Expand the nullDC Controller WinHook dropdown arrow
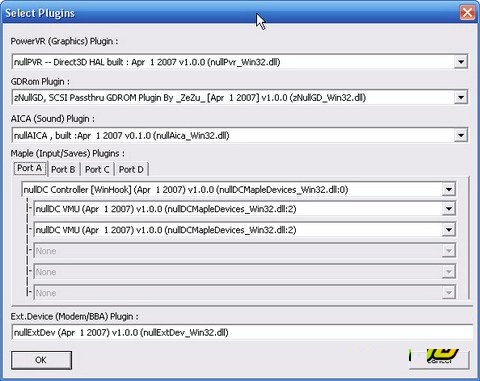The image size is (480, 381). tap(449, 190)
